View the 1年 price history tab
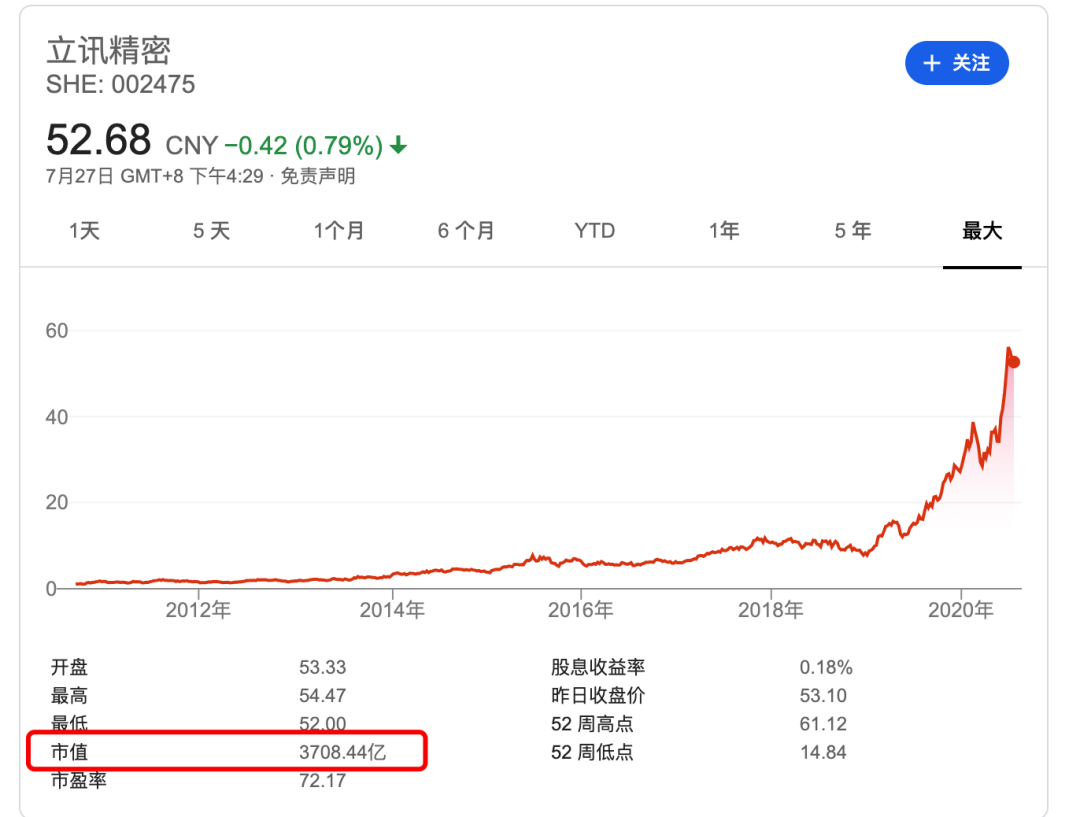 pos(724,231)
